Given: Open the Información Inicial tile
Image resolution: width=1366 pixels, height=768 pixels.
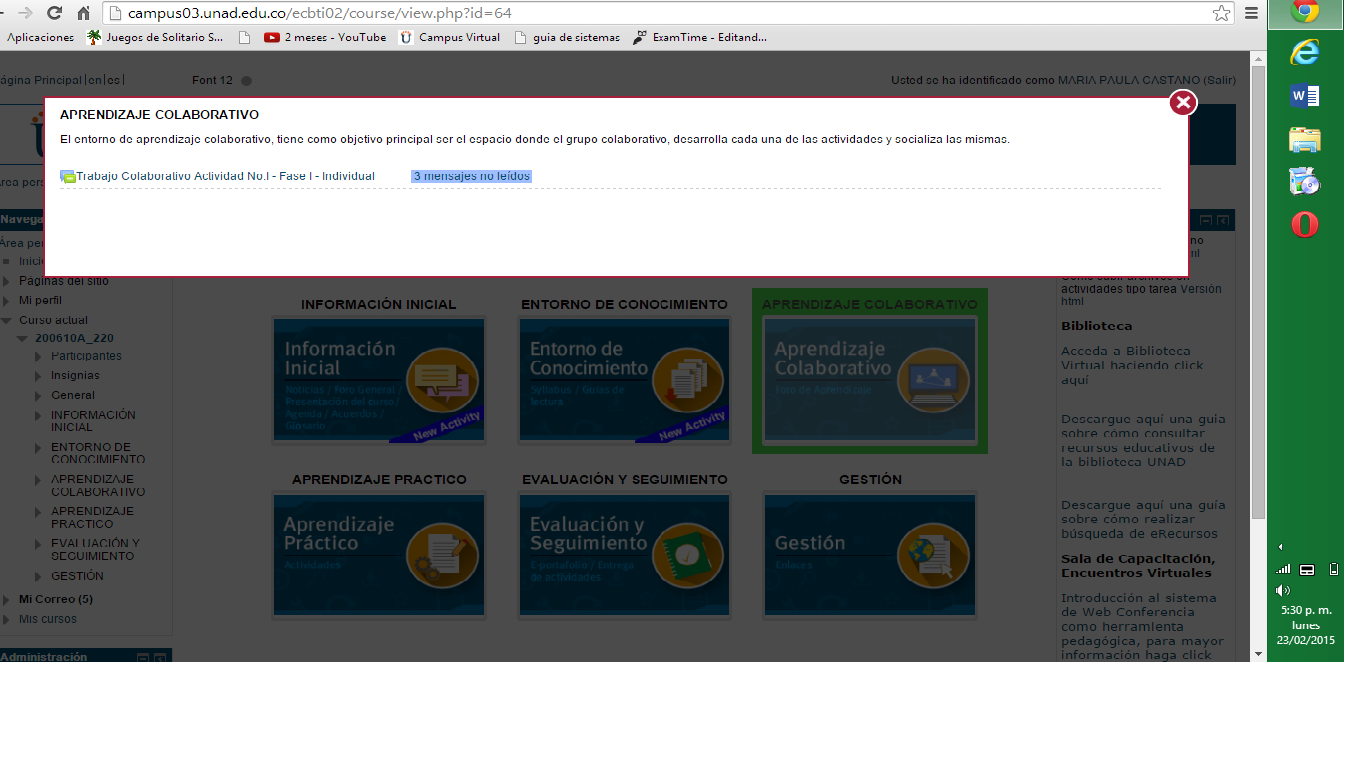Looking at the screenshot, I should tap(379, 380).
